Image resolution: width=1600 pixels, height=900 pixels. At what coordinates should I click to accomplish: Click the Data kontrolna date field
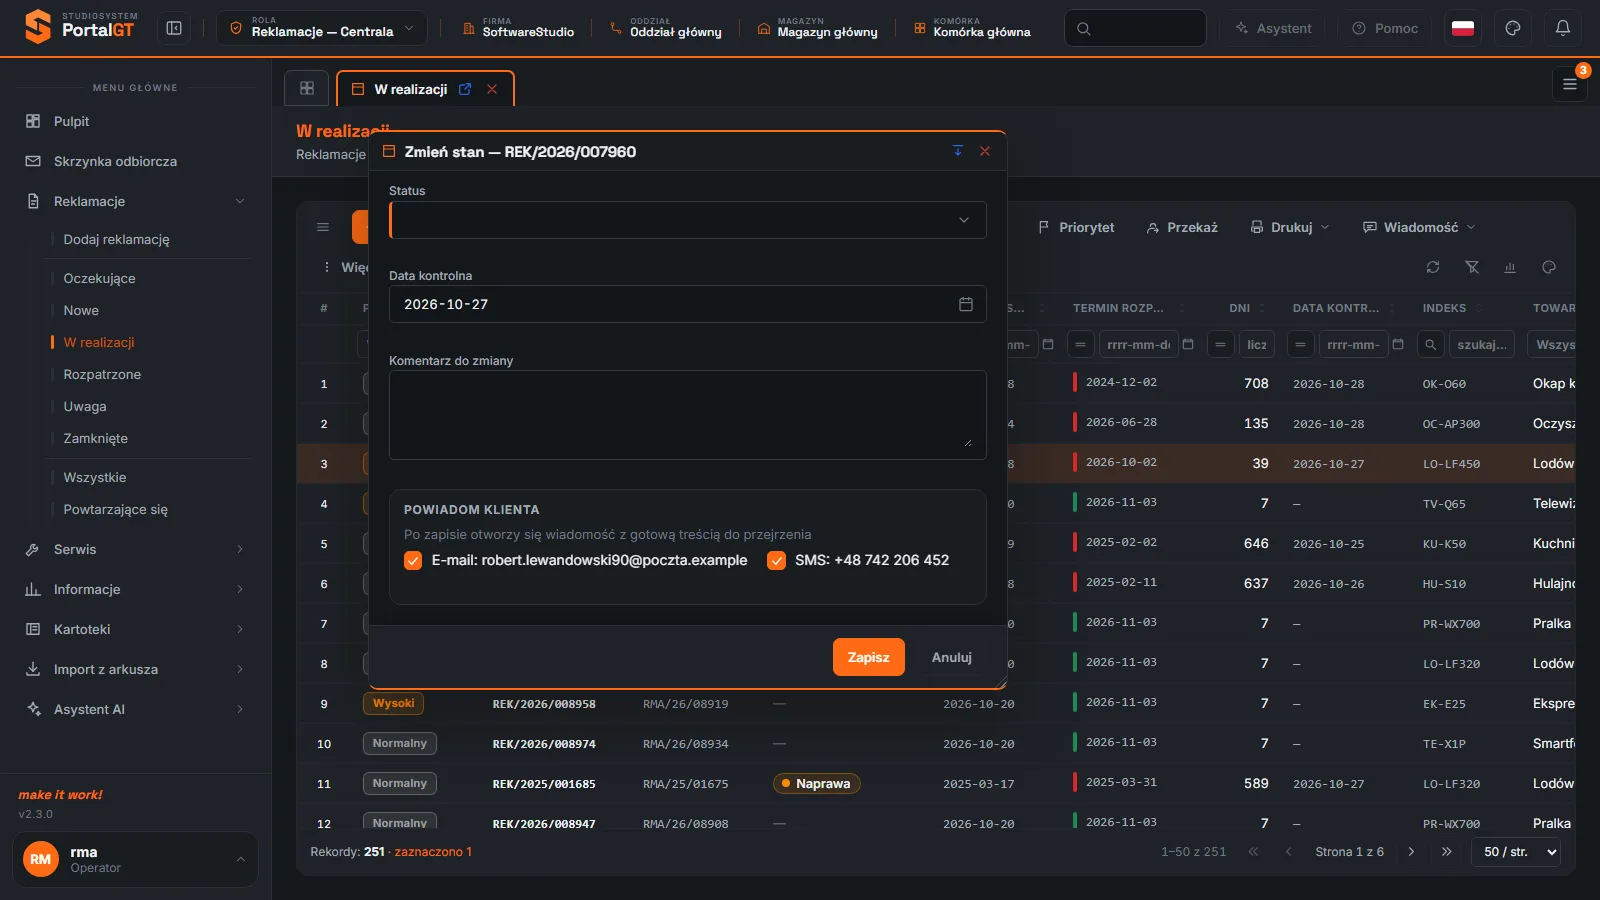[688, 304]
